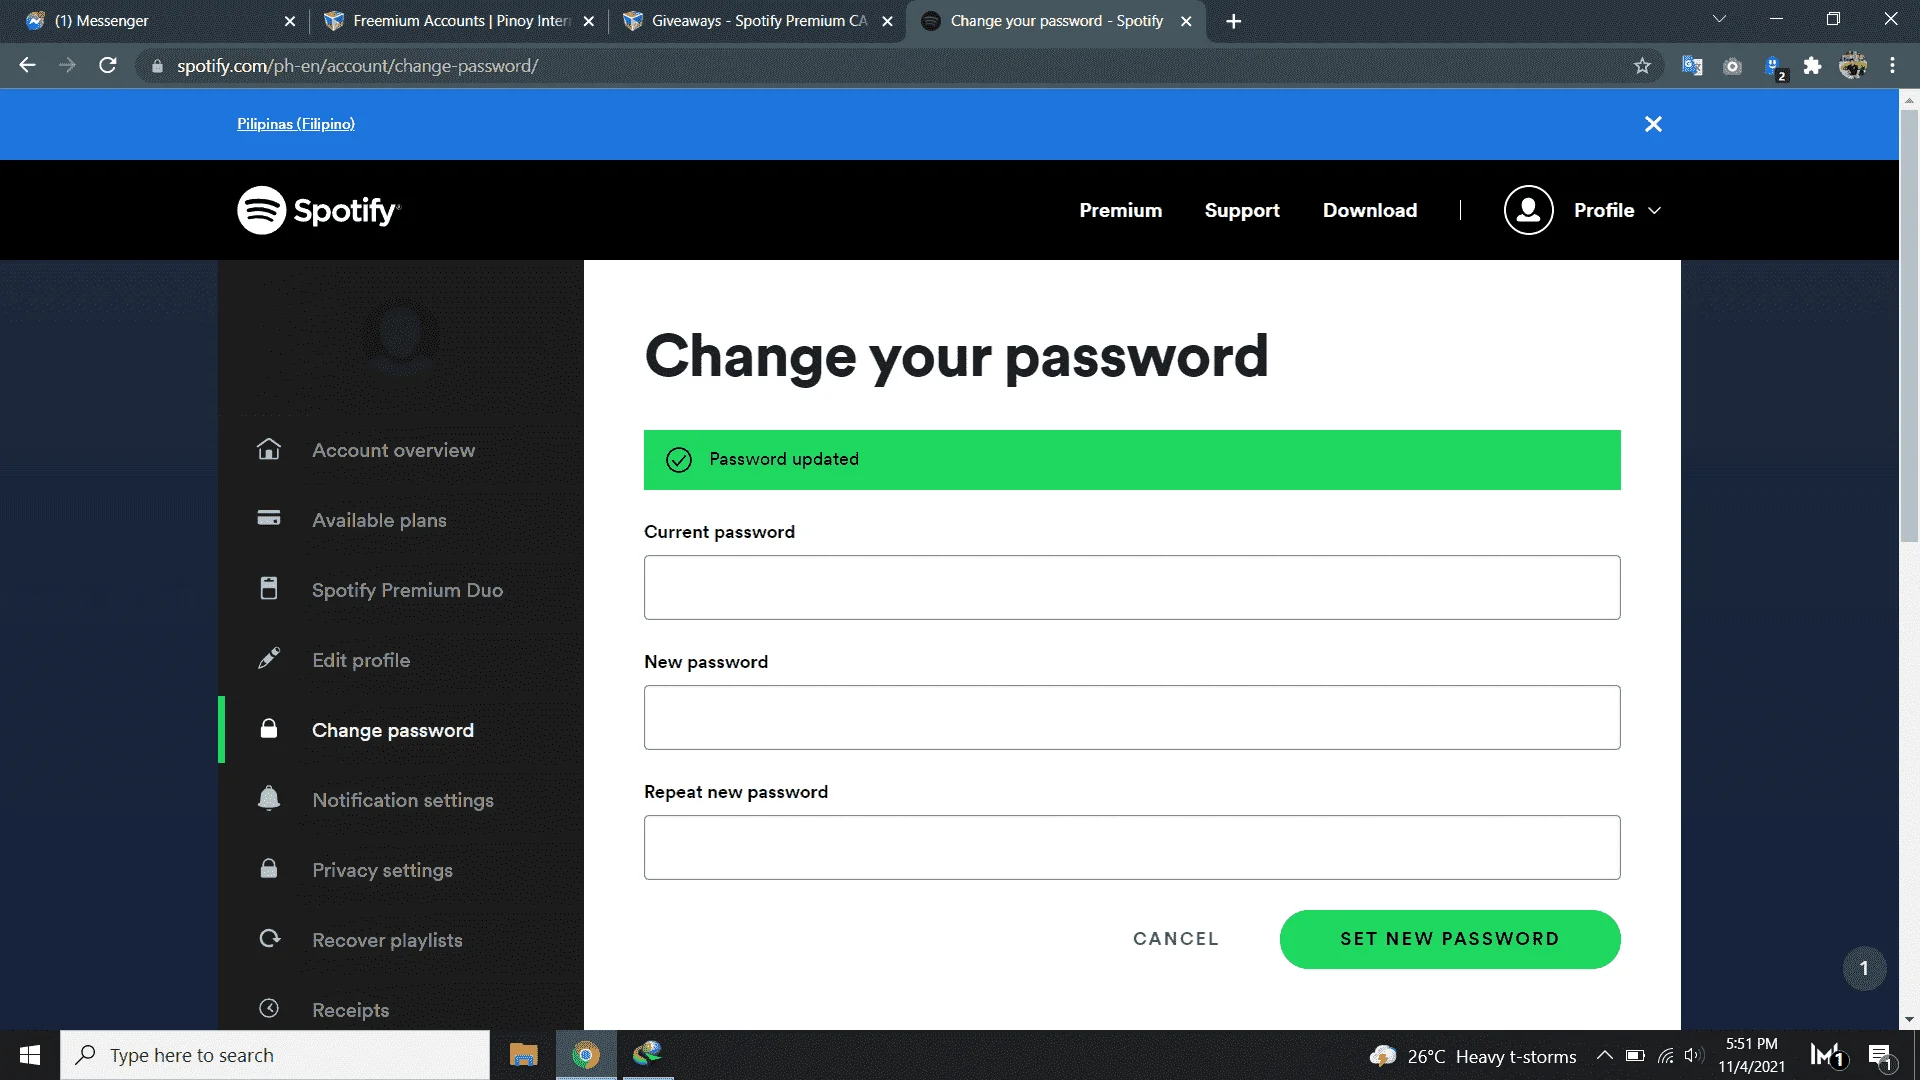
Task: Click the Support header link
Action: [x=1242, y=210]
